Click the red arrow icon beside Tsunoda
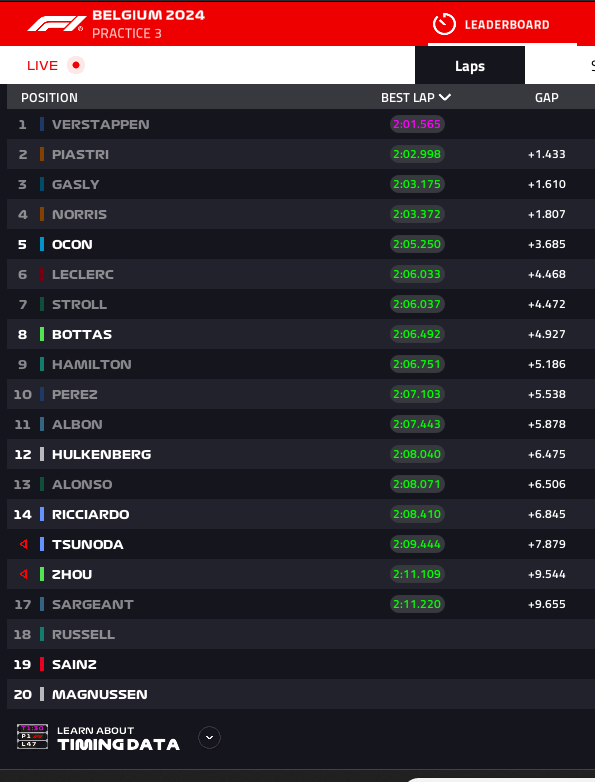The height and width of the screenshot is (782, 595). tap(23, 544)
